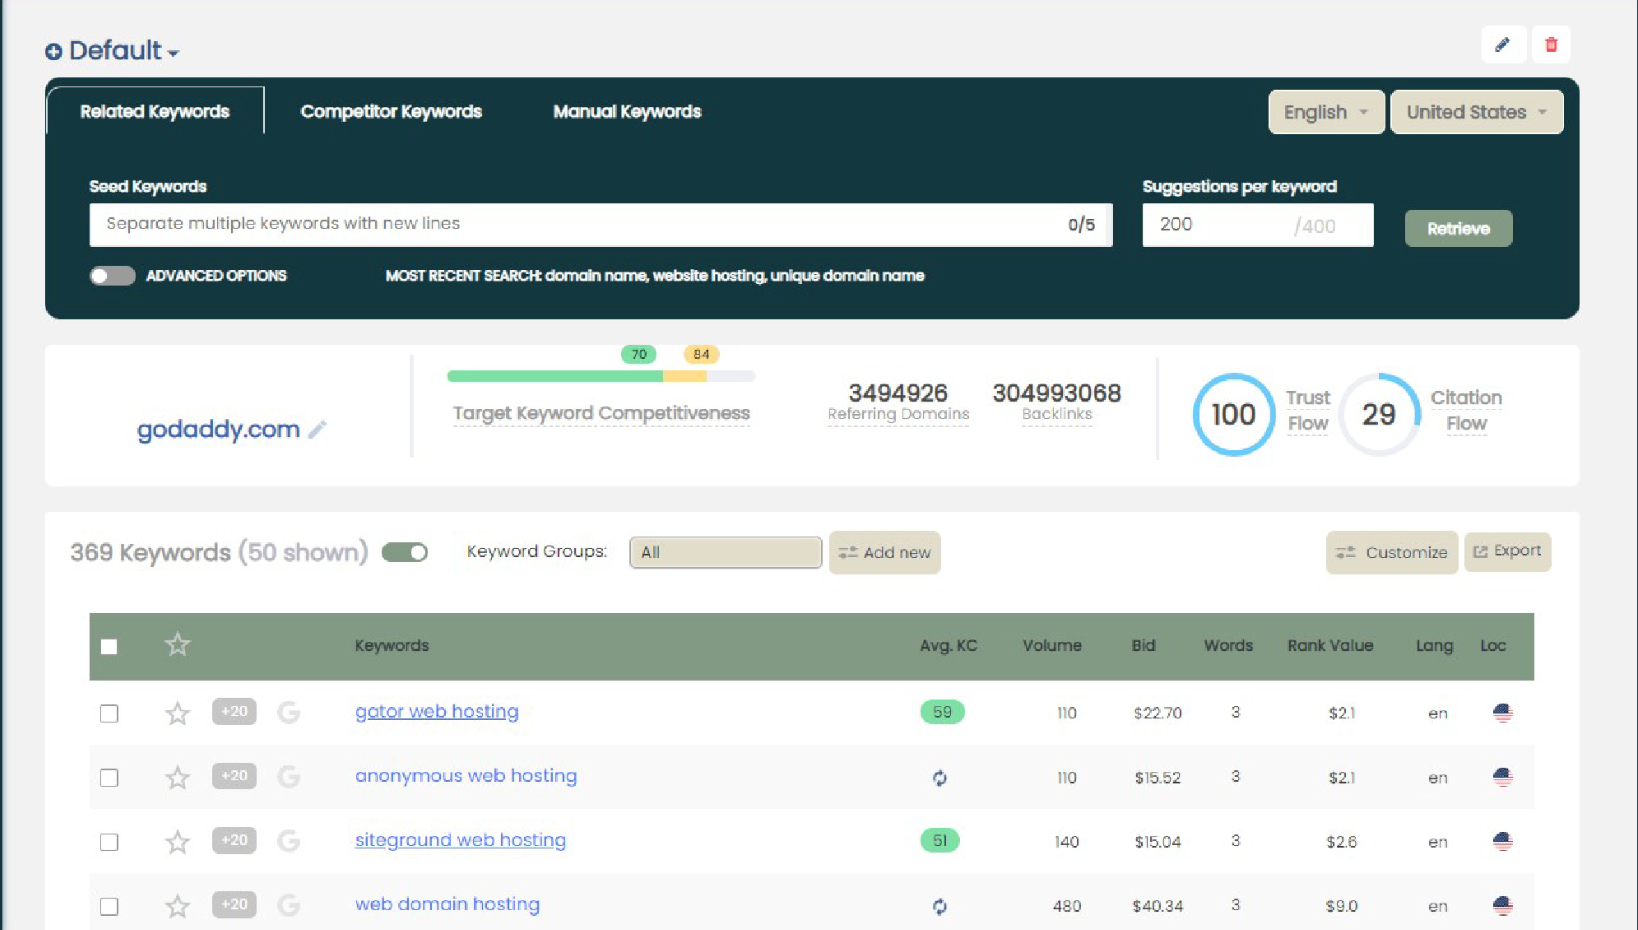1638x930 pixels.
Task: Toggle the 50 shown keywords switch
Action: click(x=405, y=552)
